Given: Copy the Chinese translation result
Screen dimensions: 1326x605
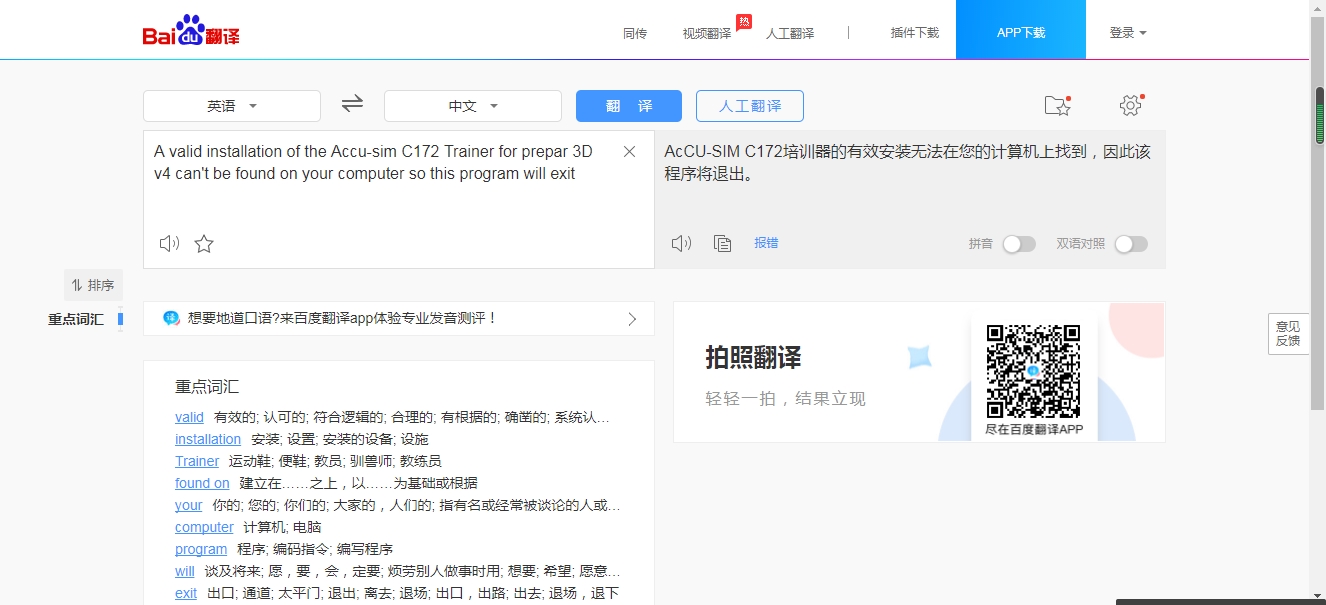Looking at the screenshot, I should (x=722, y=243).
